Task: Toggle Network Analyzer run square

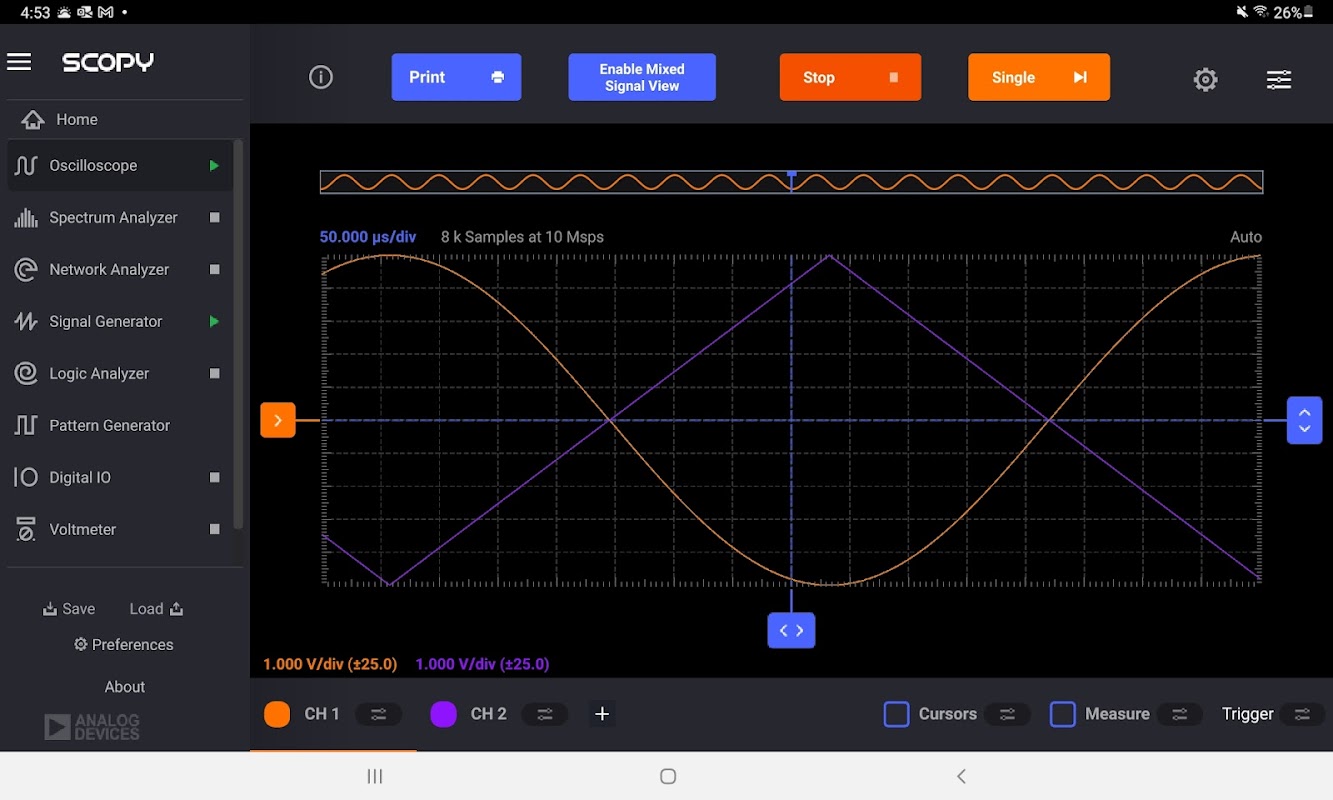Action: pyautogui.click(x=214, y=270)
